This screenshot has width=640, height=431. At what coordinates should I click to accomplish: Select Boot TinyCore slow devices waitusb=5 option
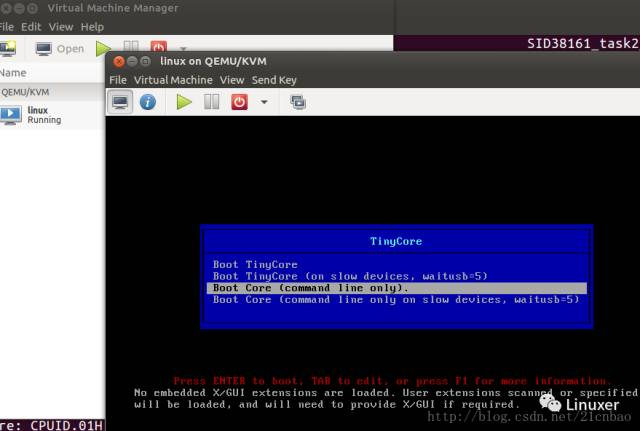point(350,276)
